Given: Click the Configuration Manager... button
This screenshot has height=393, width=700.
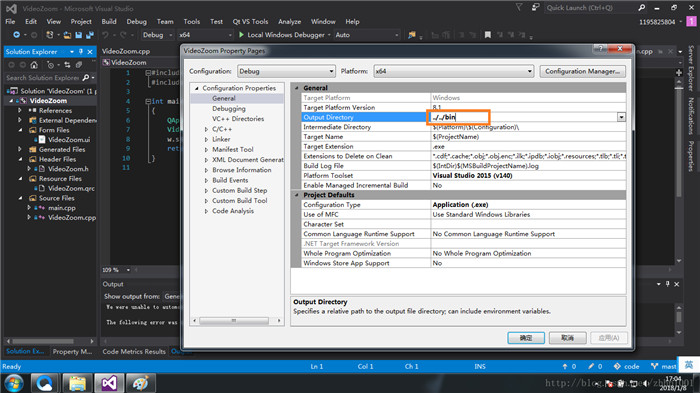Looking at the screenshot, I should pos(582,71).
